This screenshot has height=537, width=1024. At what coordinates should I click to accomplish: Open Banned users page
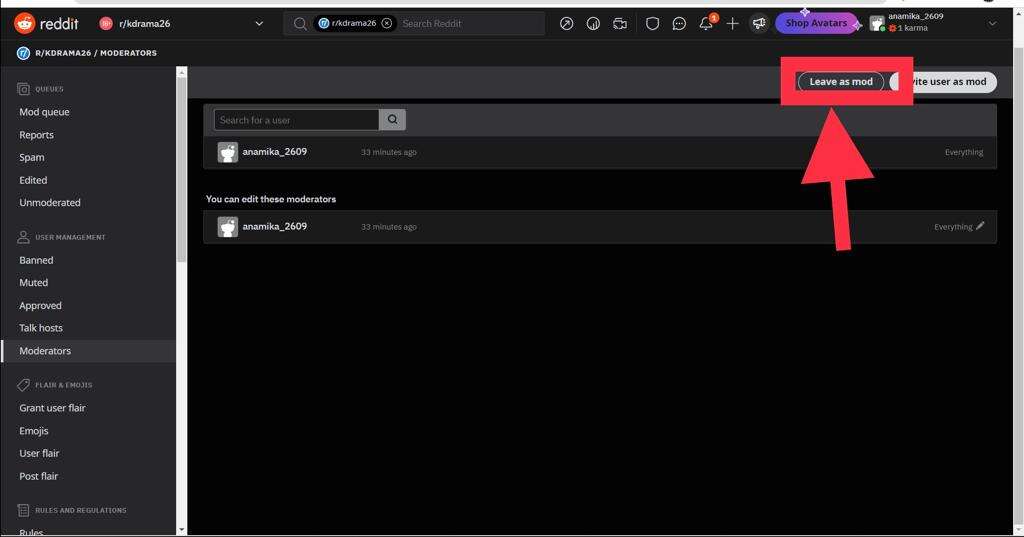[37, 260]
